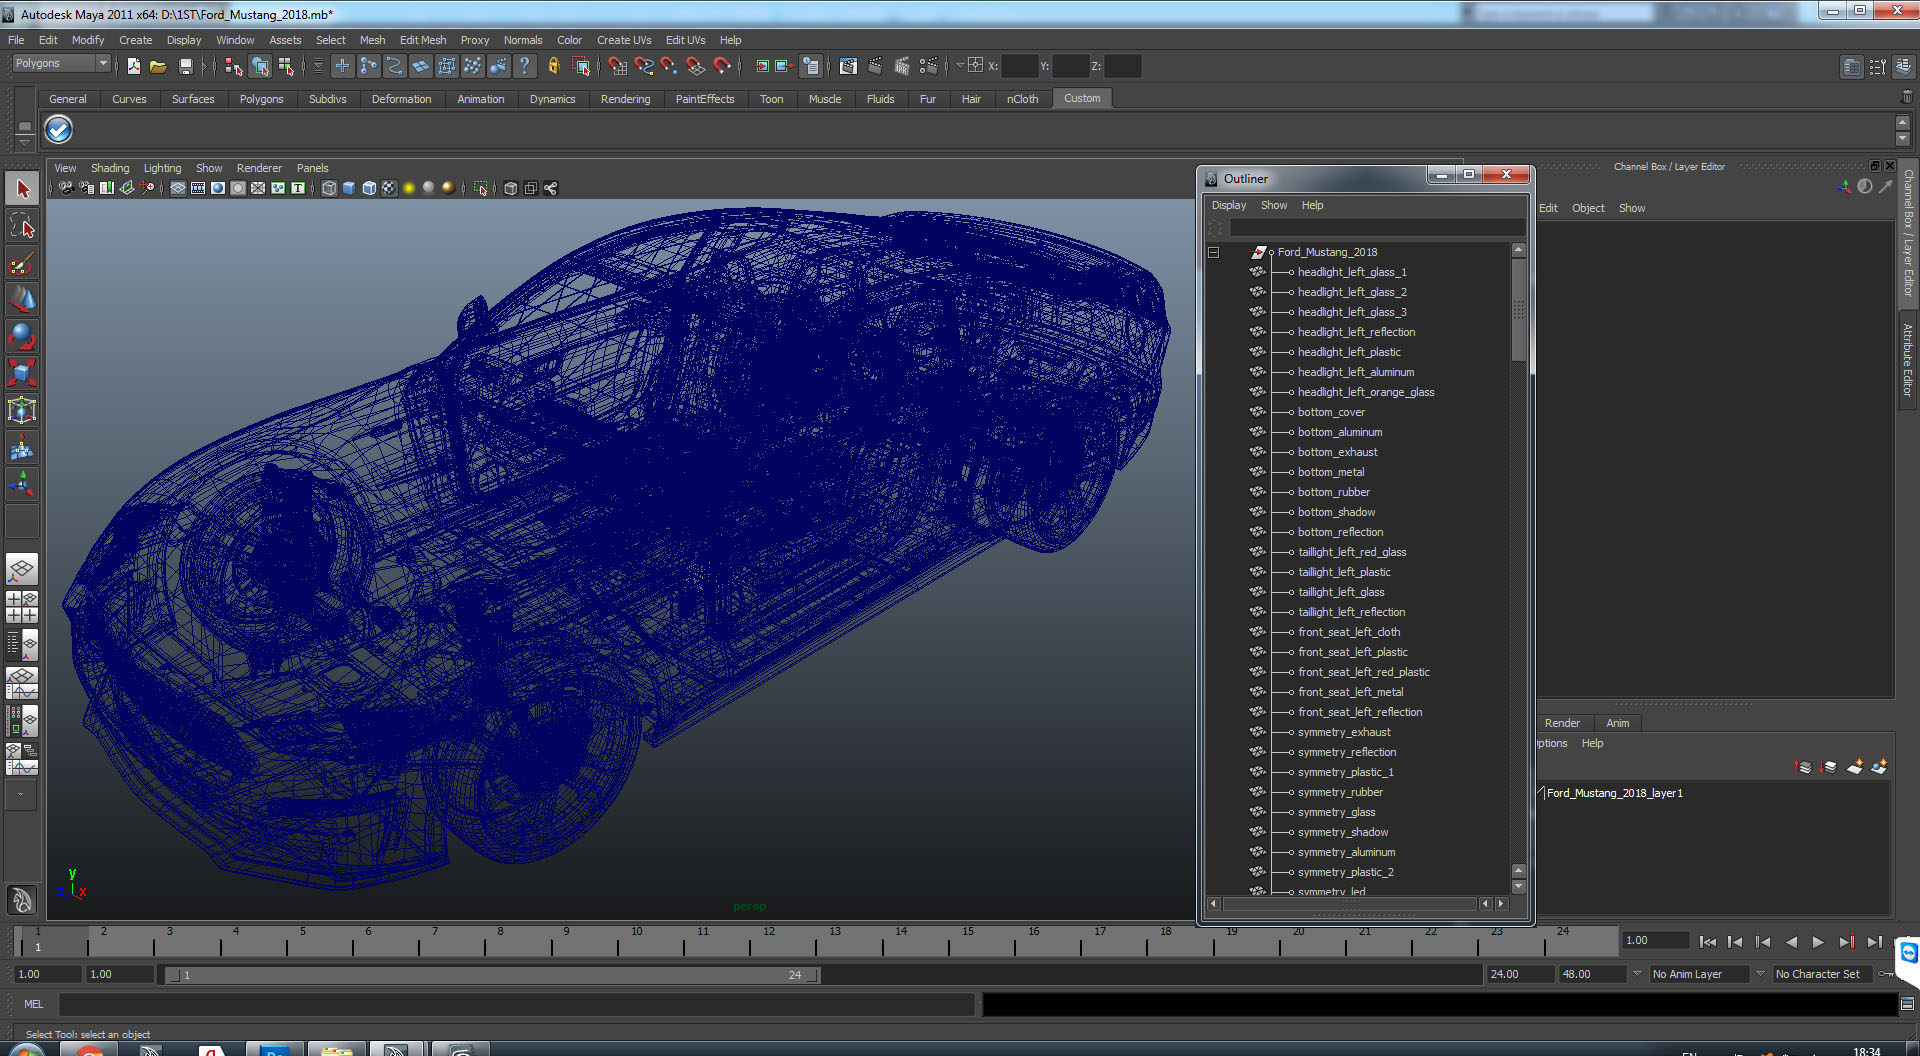This screenshot has height=1056, width=1920.
Task: Open the viewport Shading menu
Action: (x=110, y=168)
